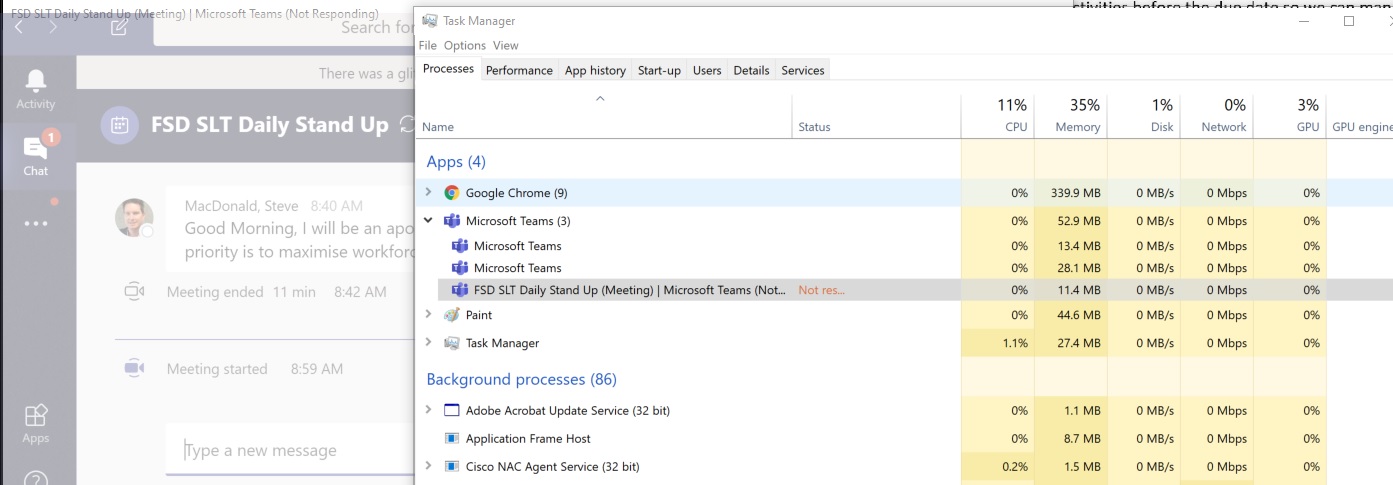Click the Application Frame Host icon
This screenshot has width=1393, height=485.
pos(452,439)
